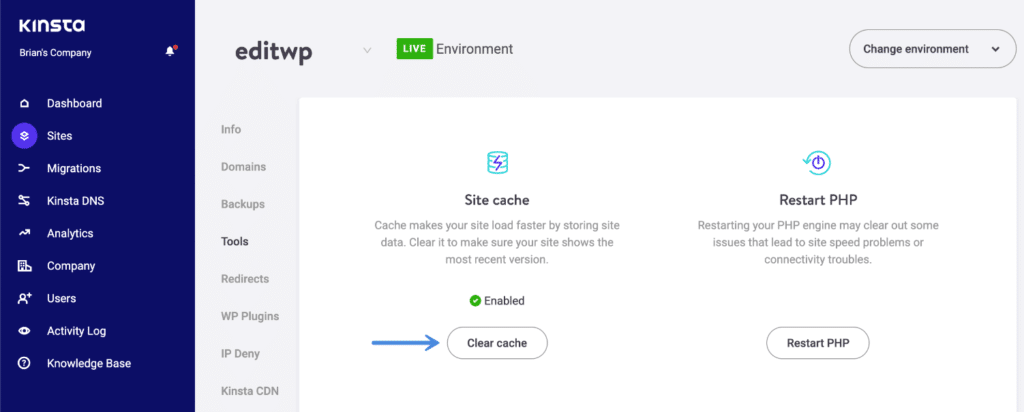Switch to the Info tab

tap(231, 129)
